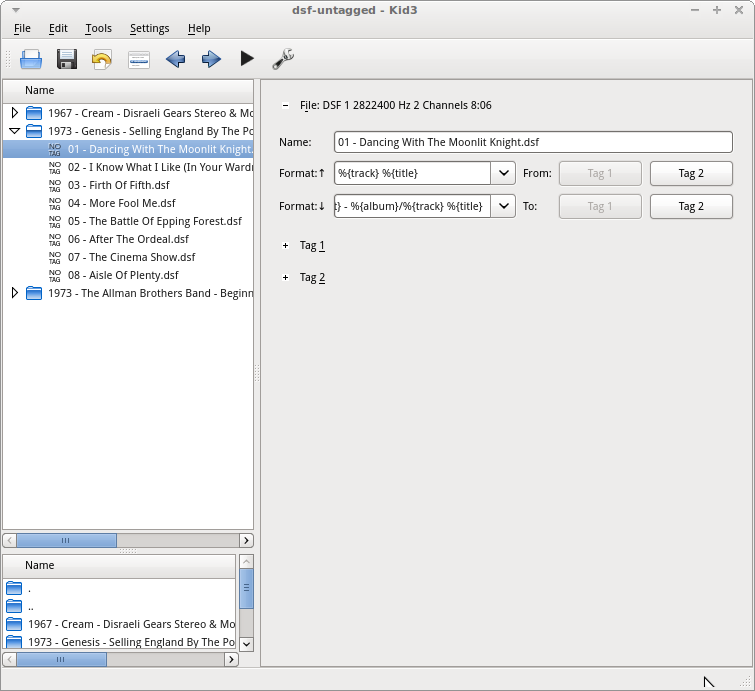Screen dimensions: 755x691
Task: Open the Edit menu
Action: [x=58, y=28]
